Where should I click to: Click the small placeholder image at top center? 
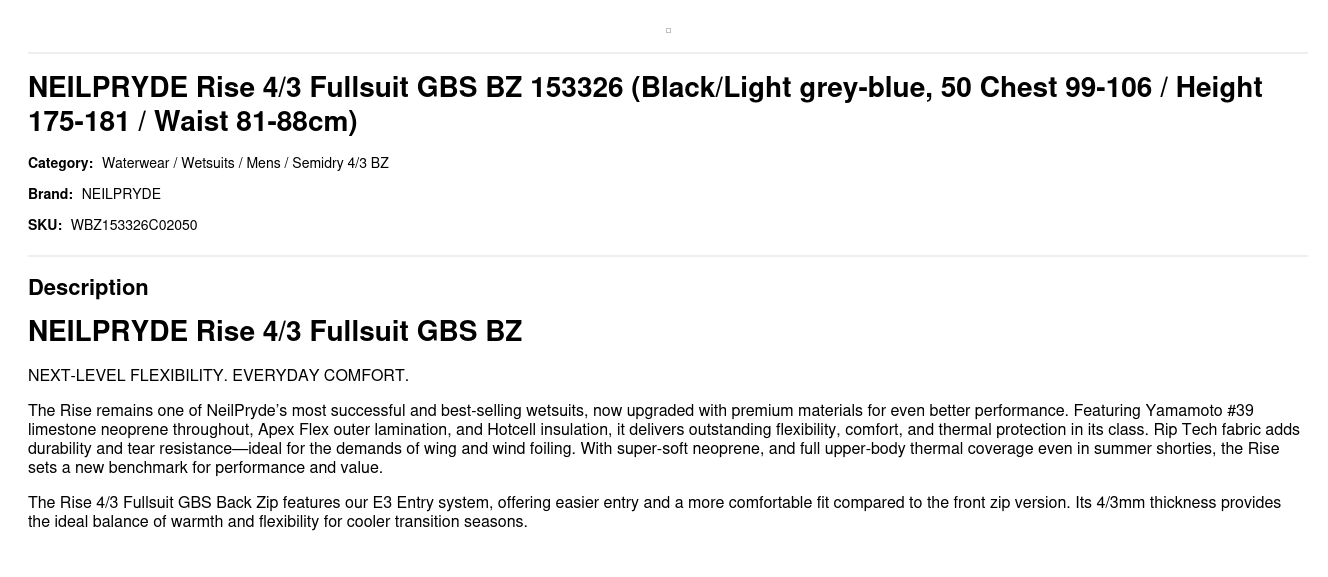(668, 30)
